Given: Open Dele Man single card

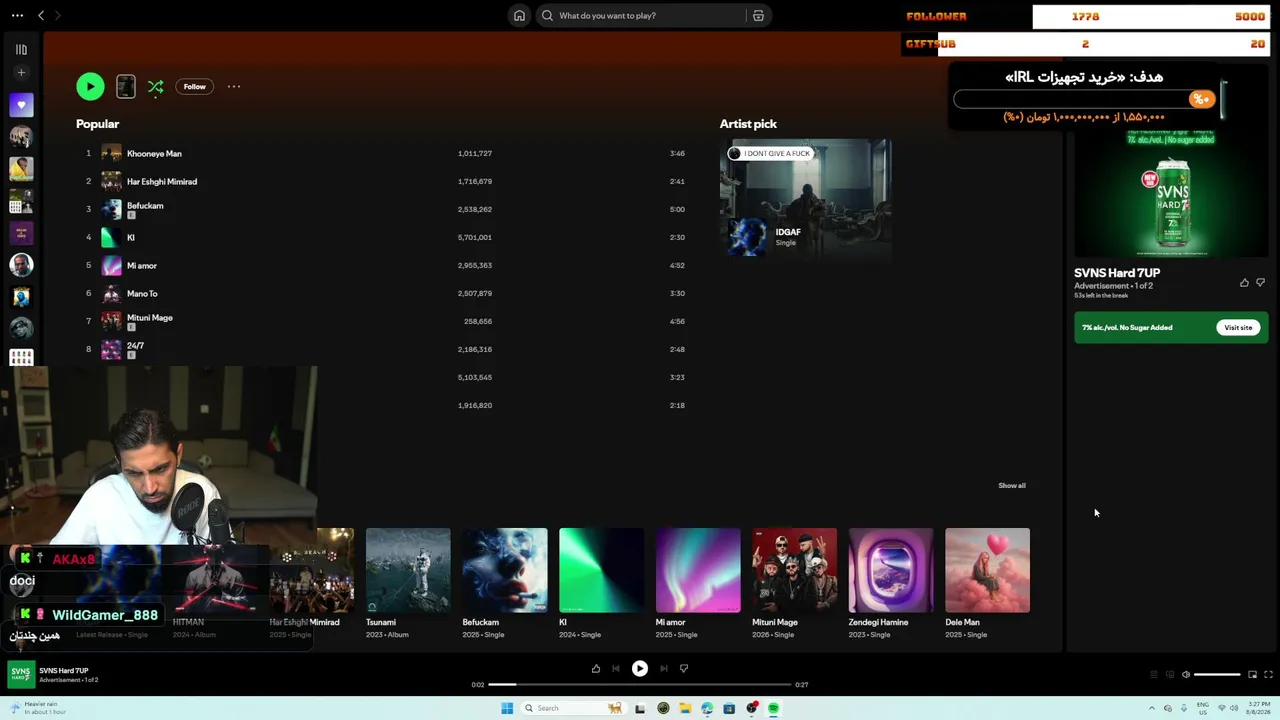Looking at the screenshot, I should coord(988,584).
